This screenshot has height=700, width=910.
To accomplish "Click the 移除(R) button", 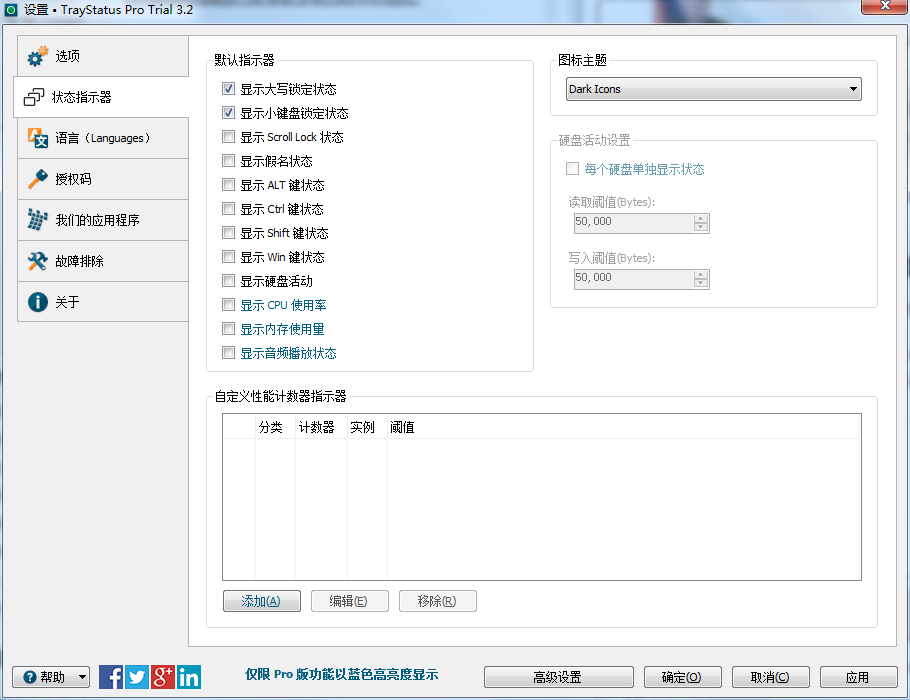I will [x=438, y=601].
